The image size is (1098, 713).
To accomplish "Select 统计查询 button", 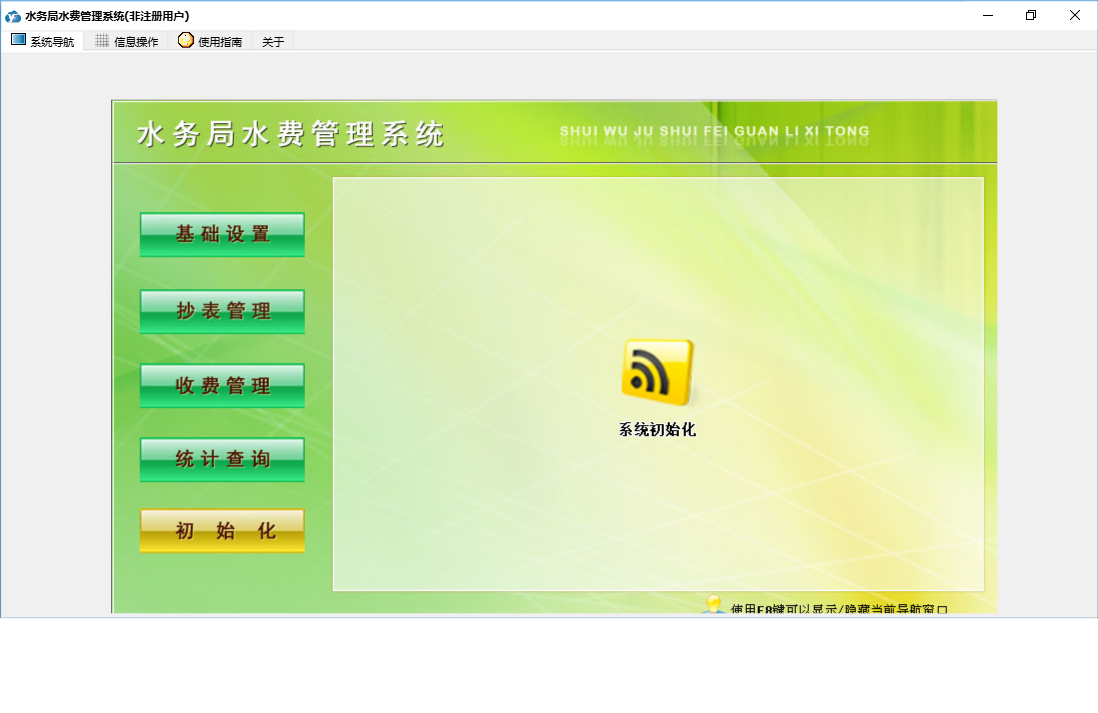I will (x=223, y=459).
